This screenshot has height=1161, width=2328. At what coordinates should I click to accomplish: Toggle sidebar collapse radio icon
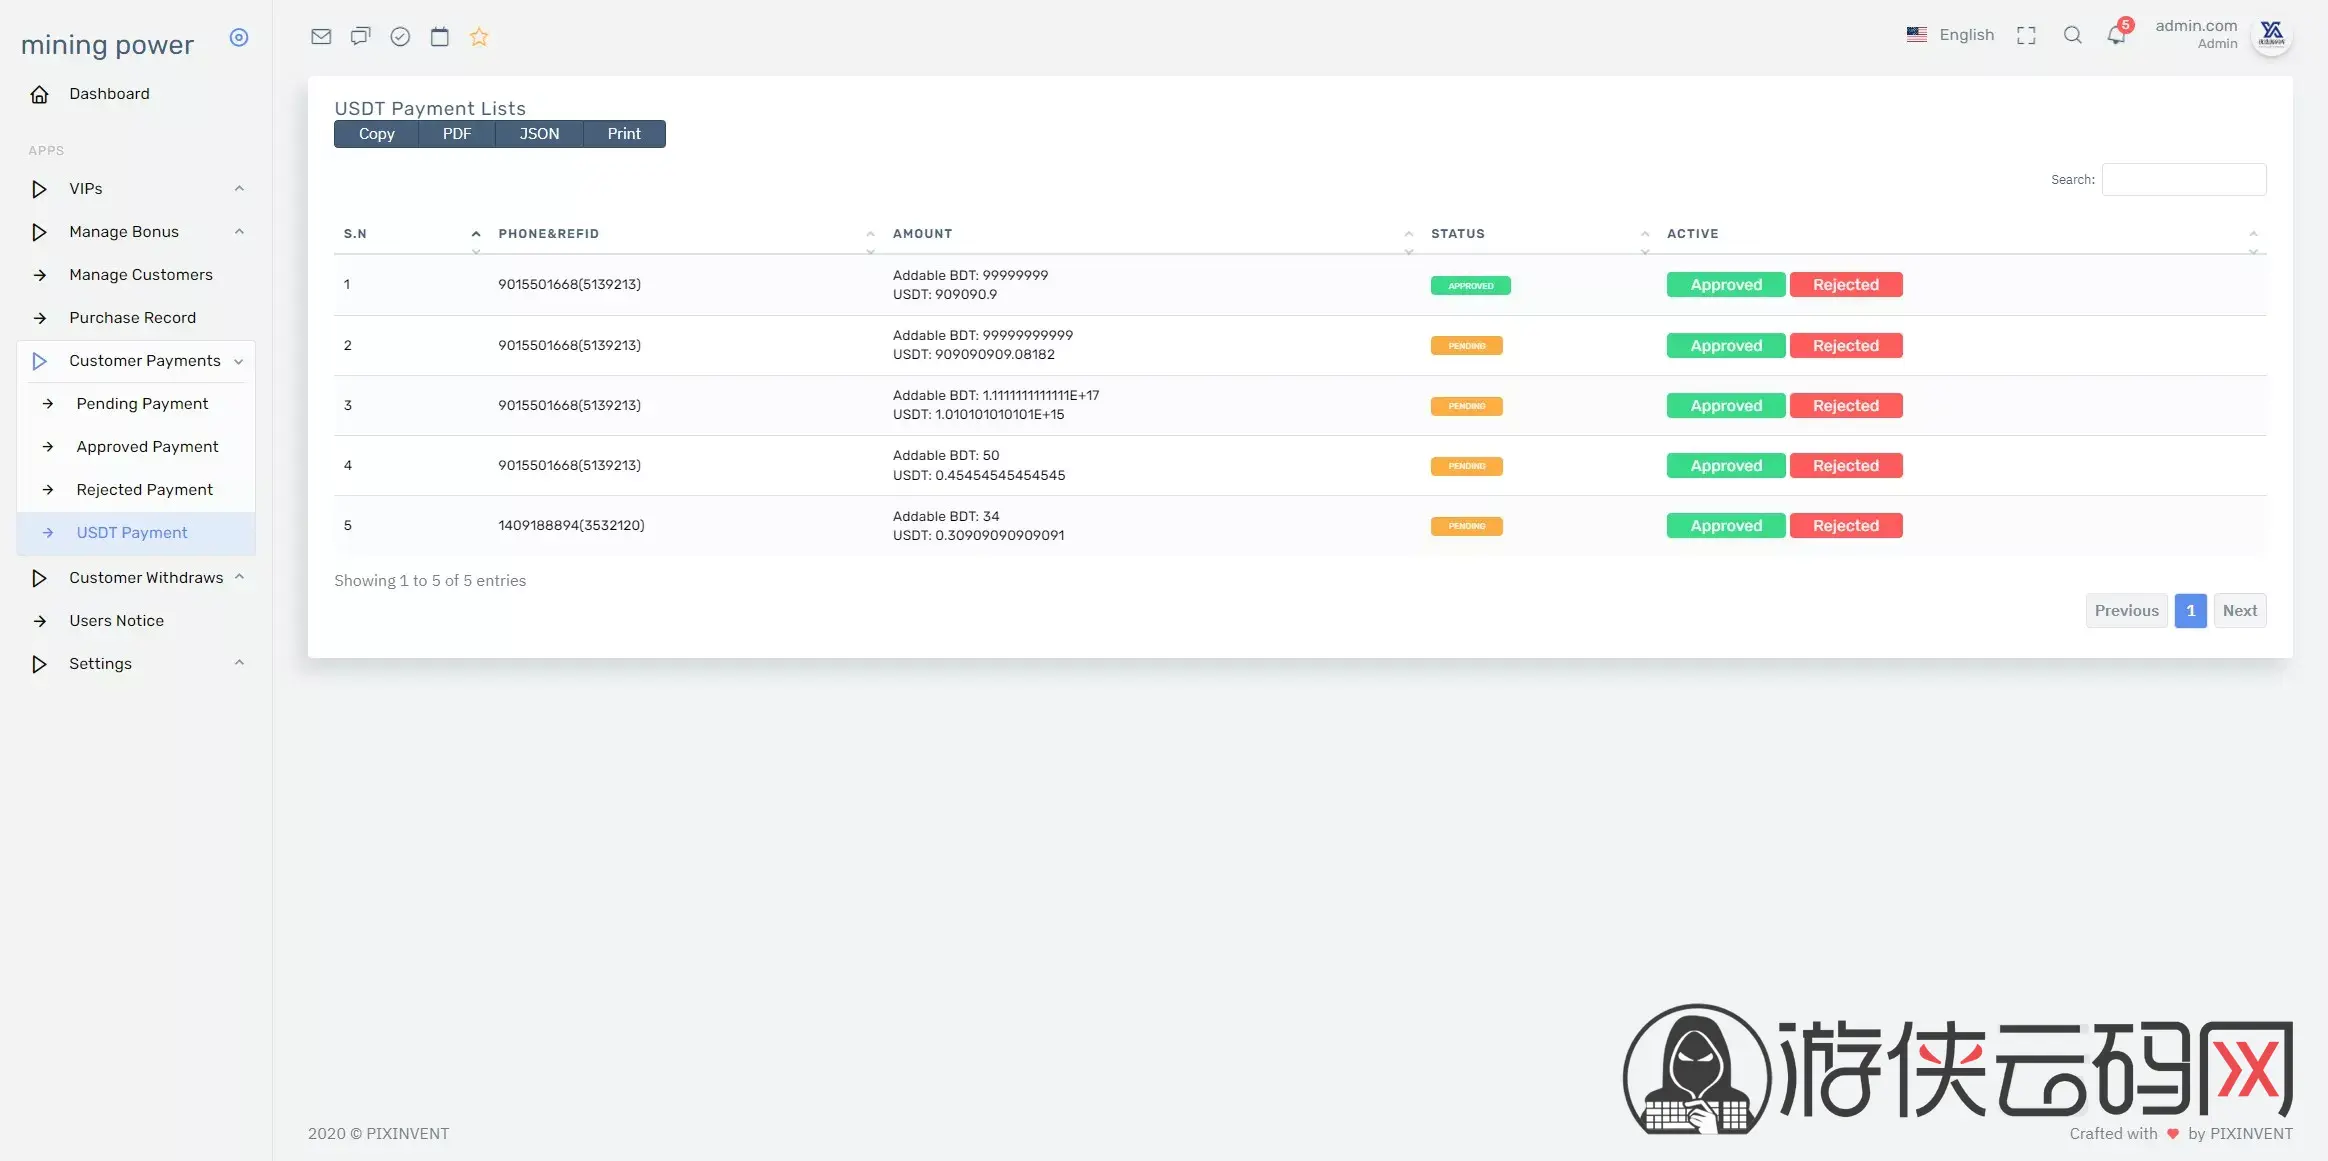coord(238,37)
